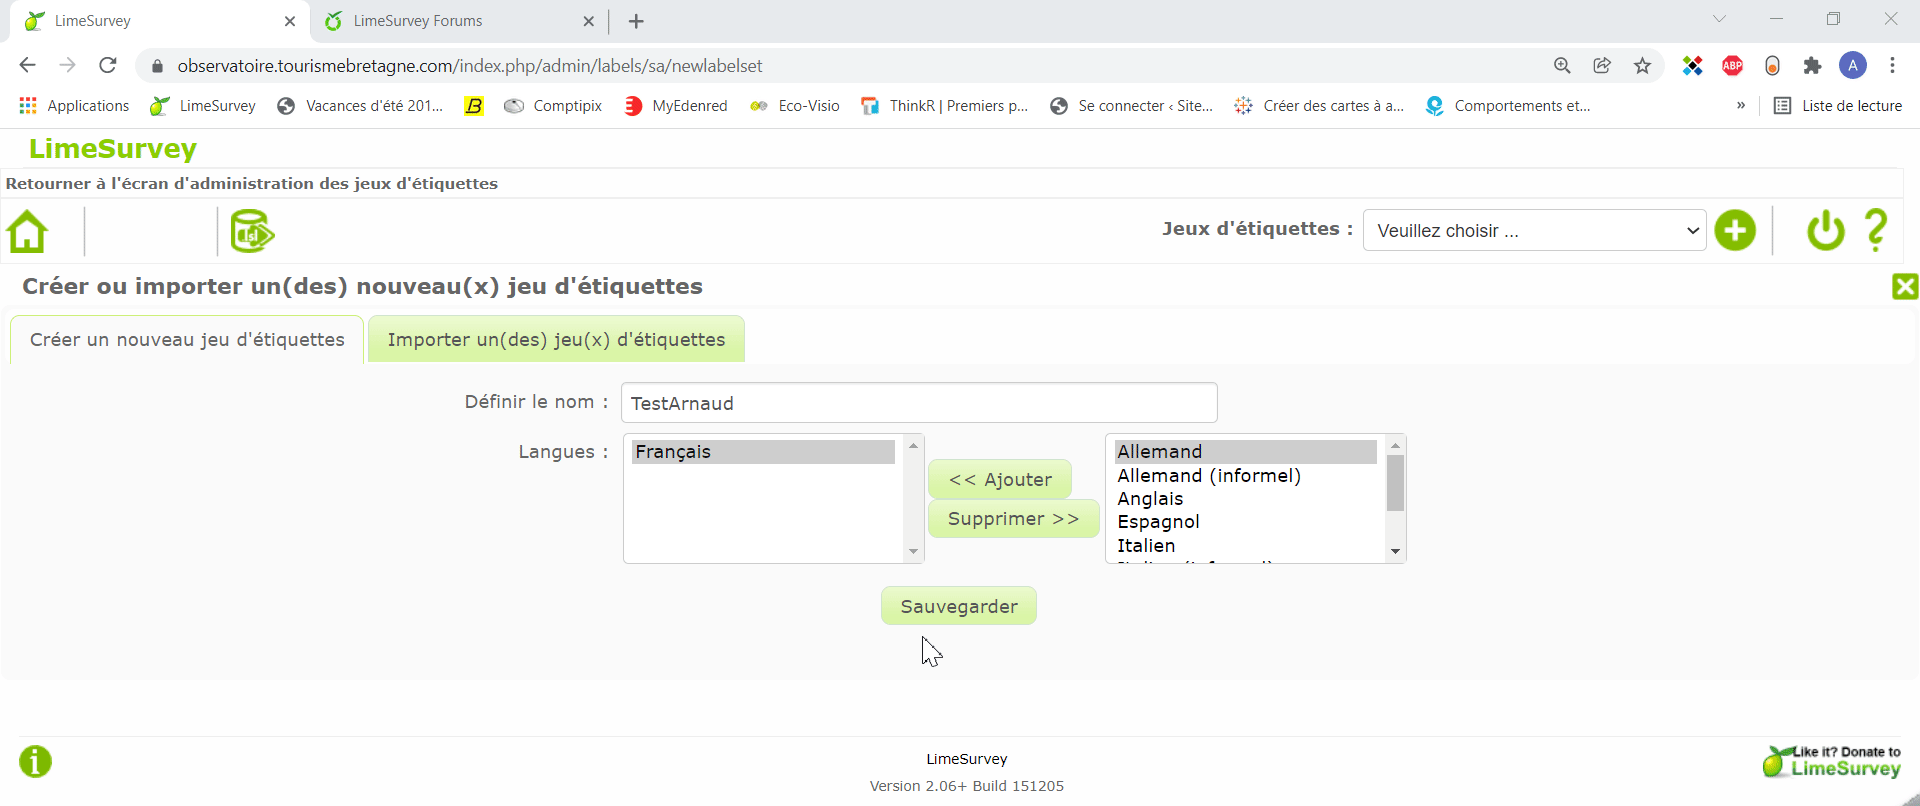1920x806 pixels.
Task: Select Anglais in the languages list
Action: coord(1150,499)
